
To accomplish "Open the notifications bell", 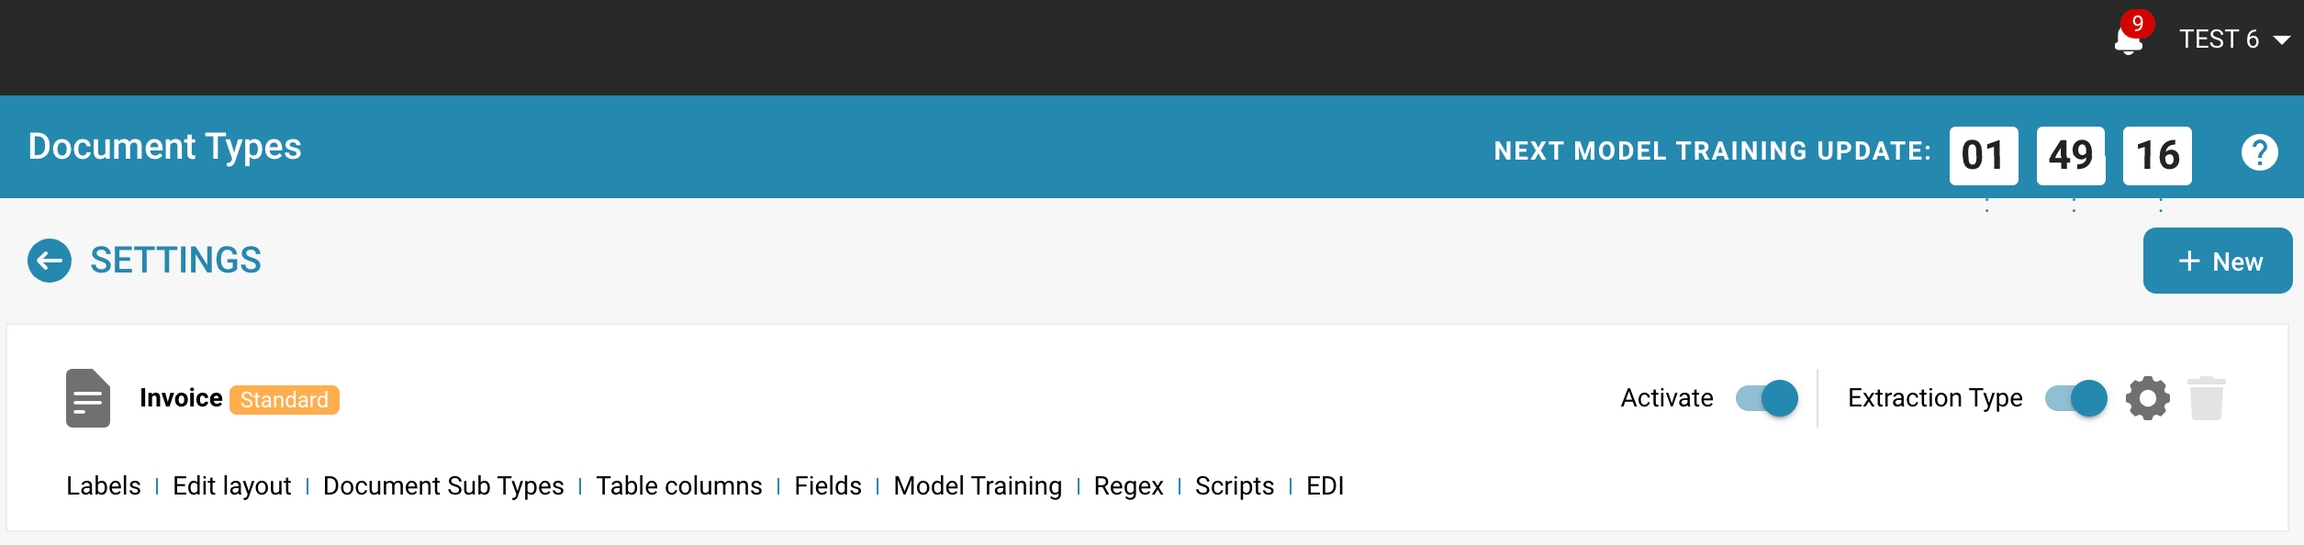I will click(x=2128, y=40).
